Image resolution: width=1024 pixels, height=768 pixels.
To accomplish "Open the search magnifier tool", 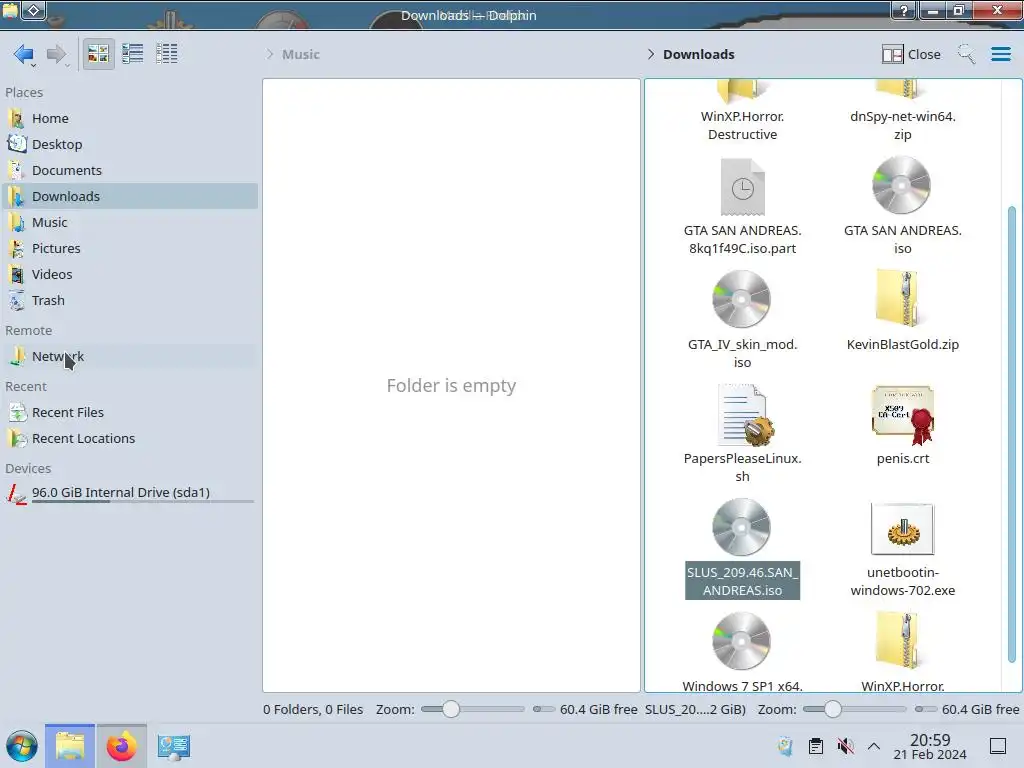I will click(x=966, y=54).
